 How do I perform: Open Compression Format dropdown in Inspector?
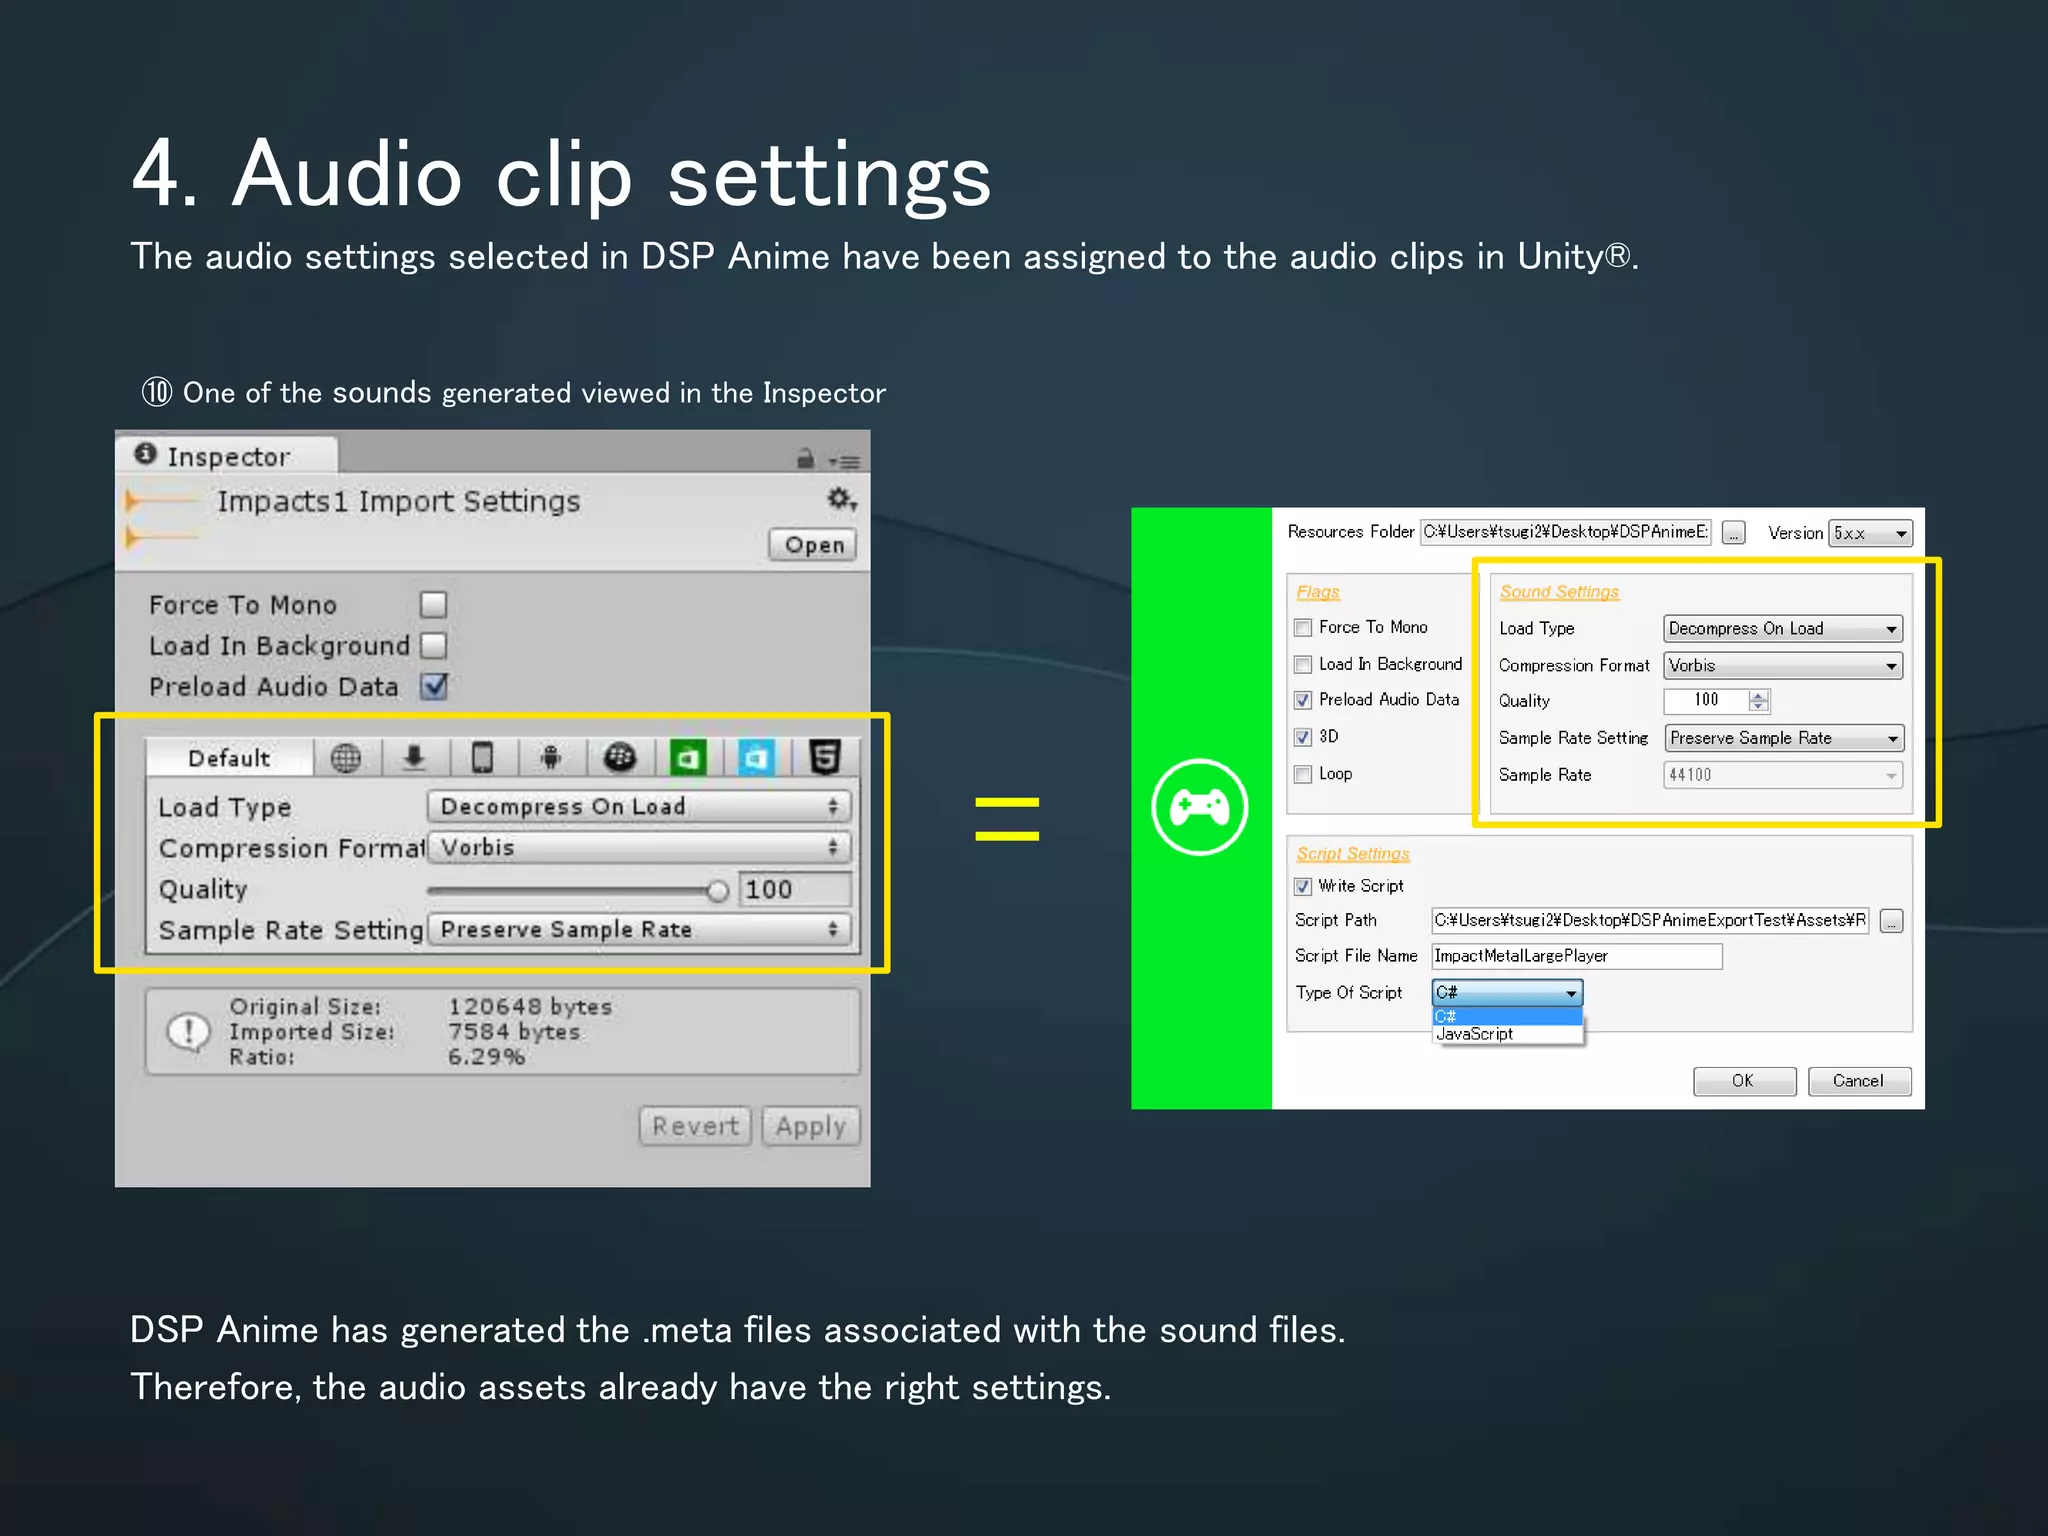639,848
